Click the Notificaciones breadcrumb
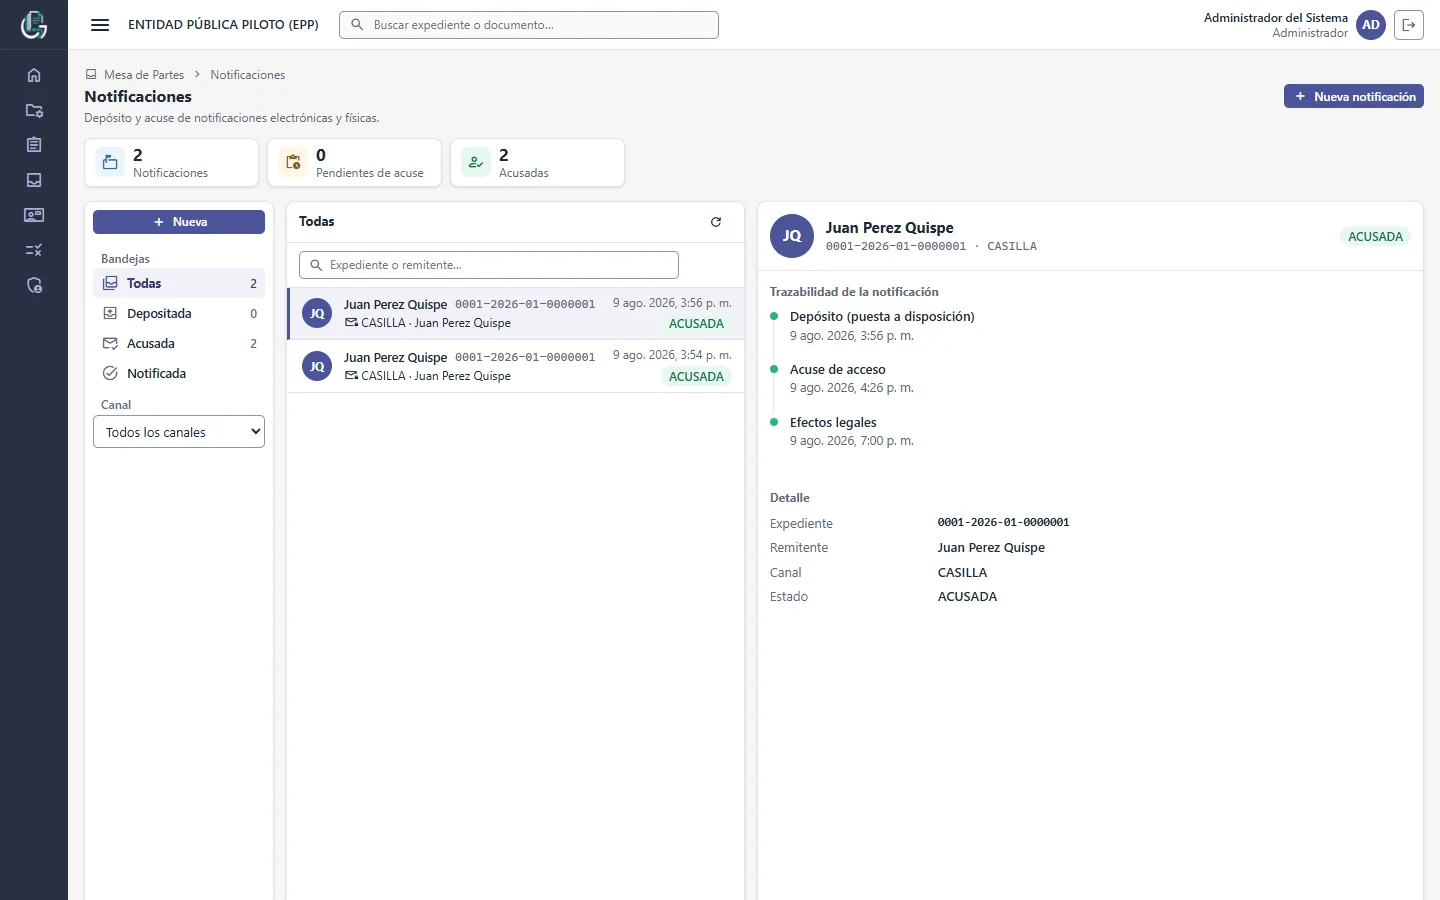 click(248, 75)
